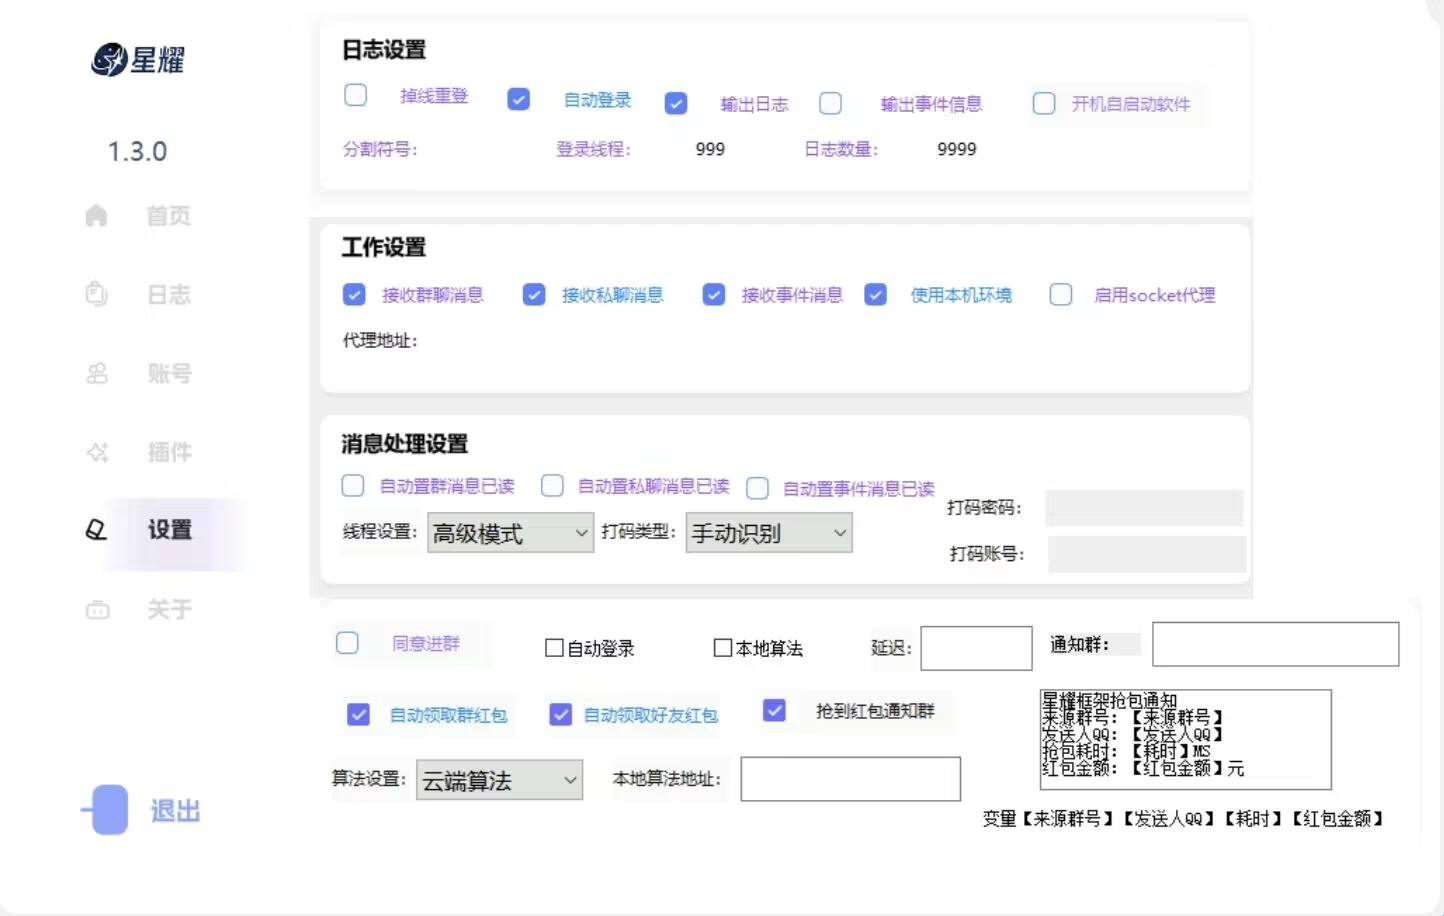Click the 首页 link in sidebar
Image resolution: width=1444 pixels, height=916 pixels.
168,216
